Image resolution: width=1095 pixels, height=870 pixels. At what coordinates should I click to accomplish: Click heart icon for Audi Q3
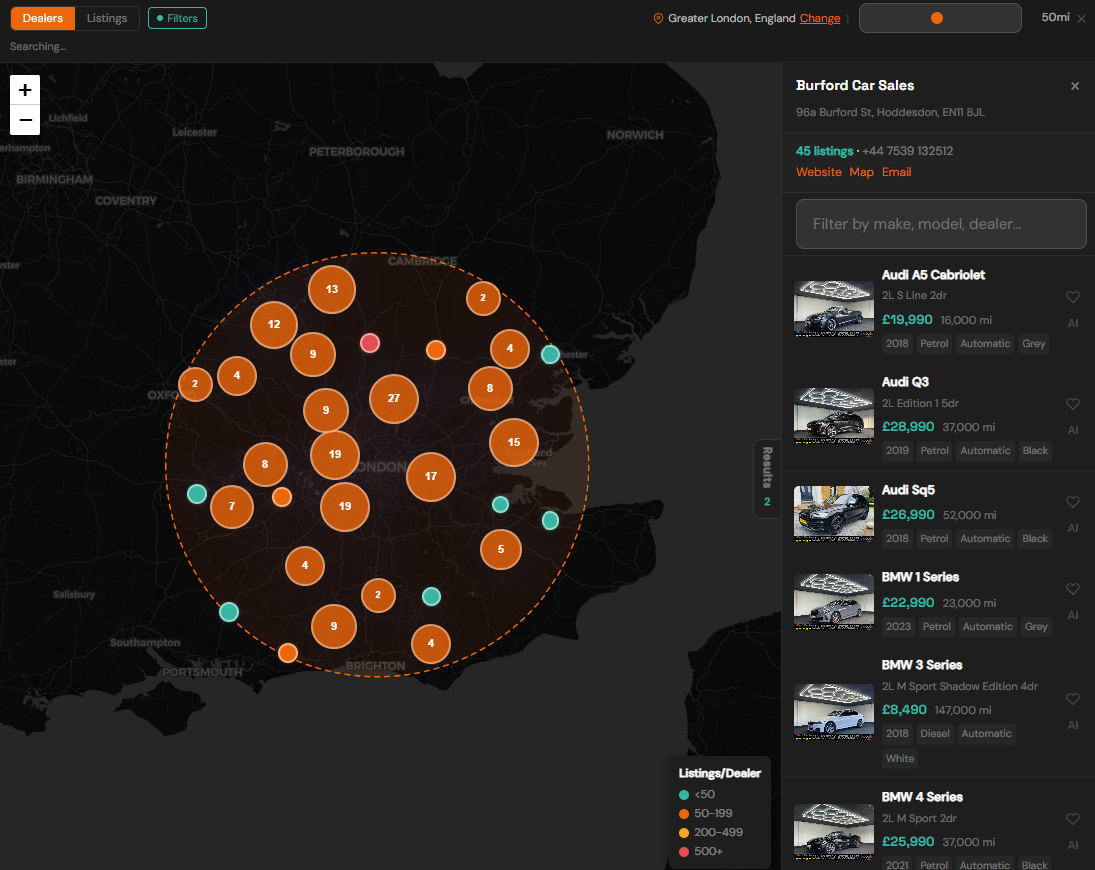1073,404
